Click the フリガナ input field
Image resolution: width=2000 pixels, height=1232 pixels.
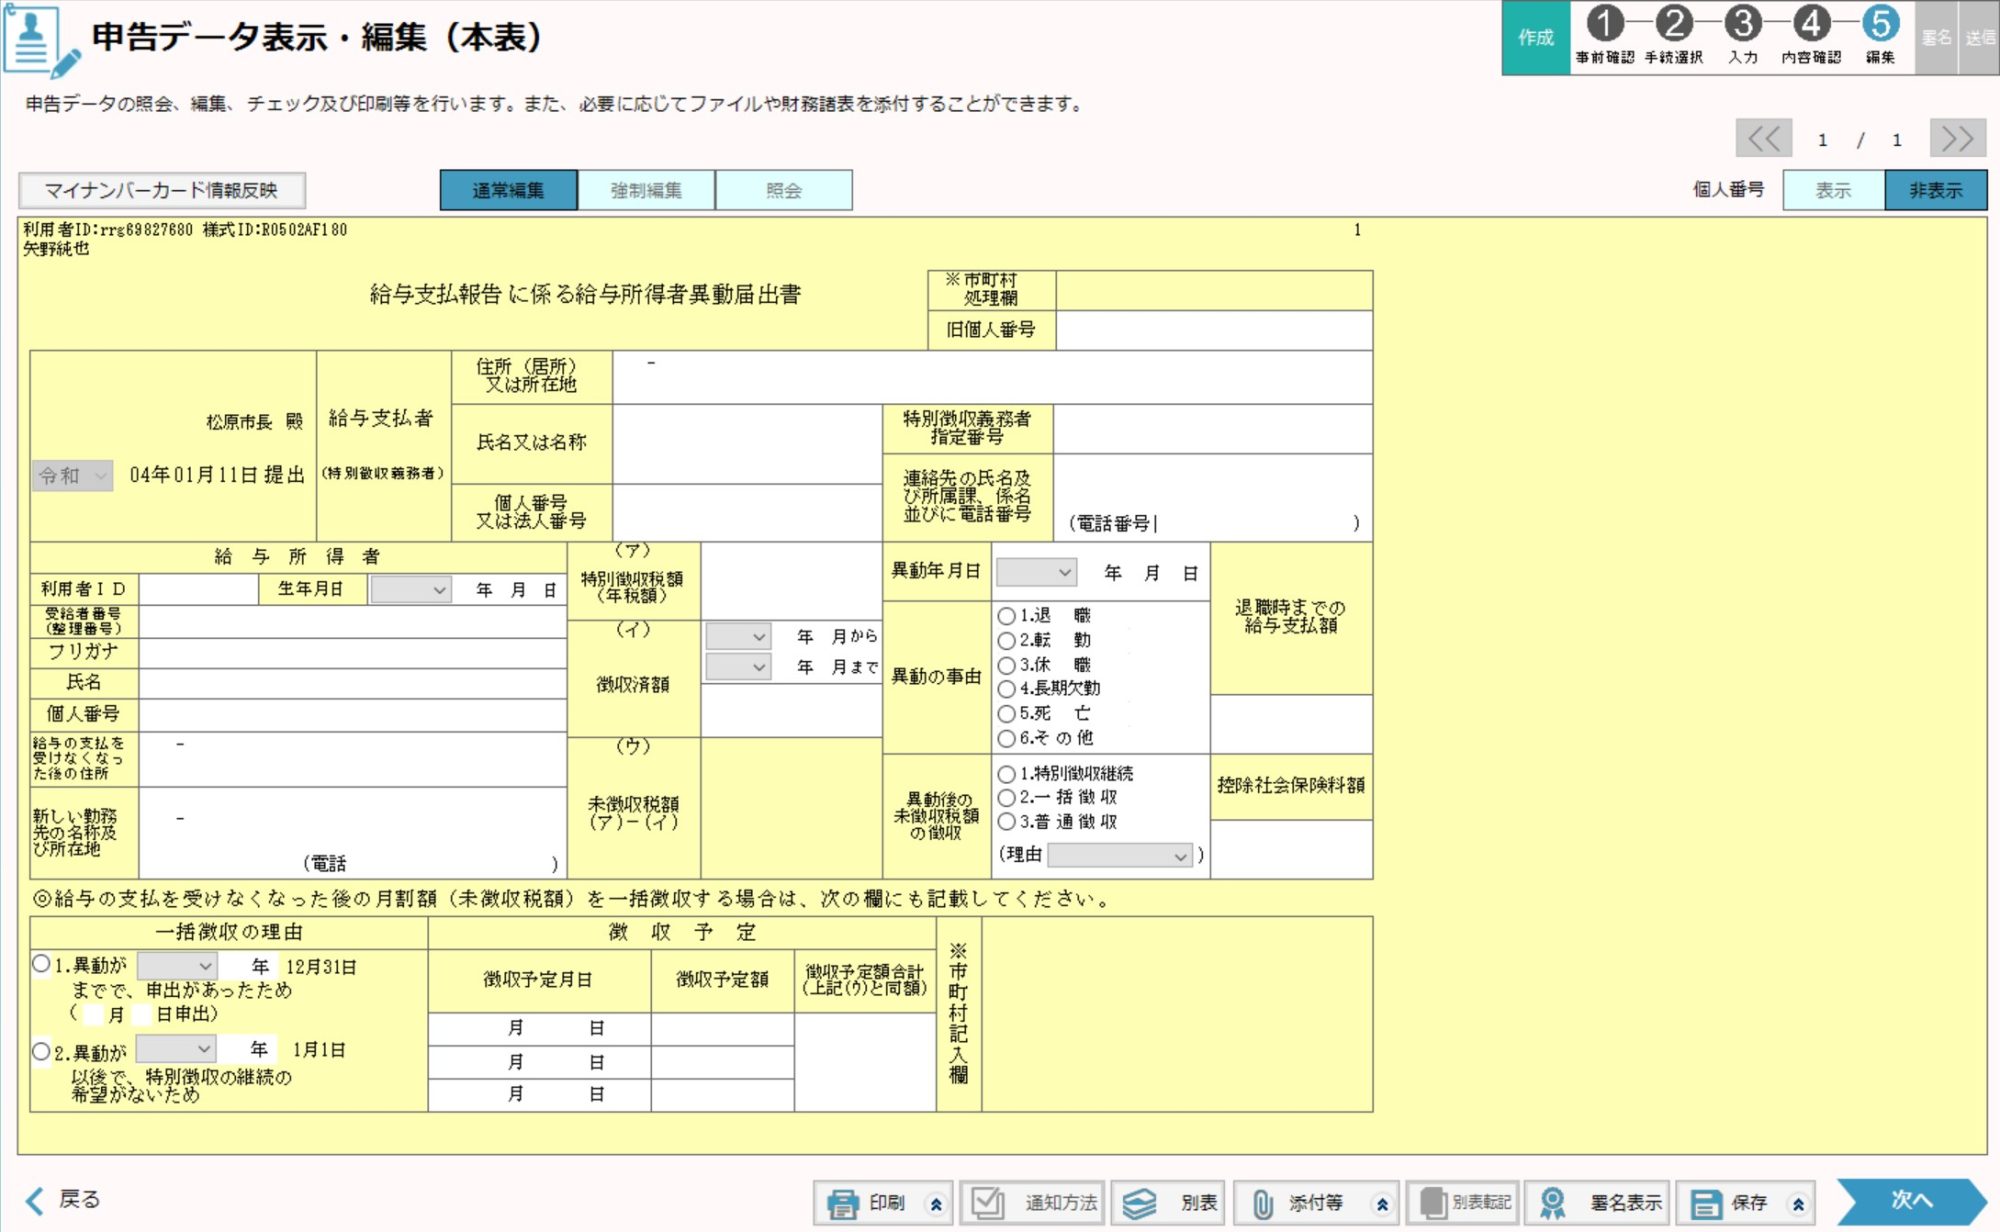click(x=353, y=653)
